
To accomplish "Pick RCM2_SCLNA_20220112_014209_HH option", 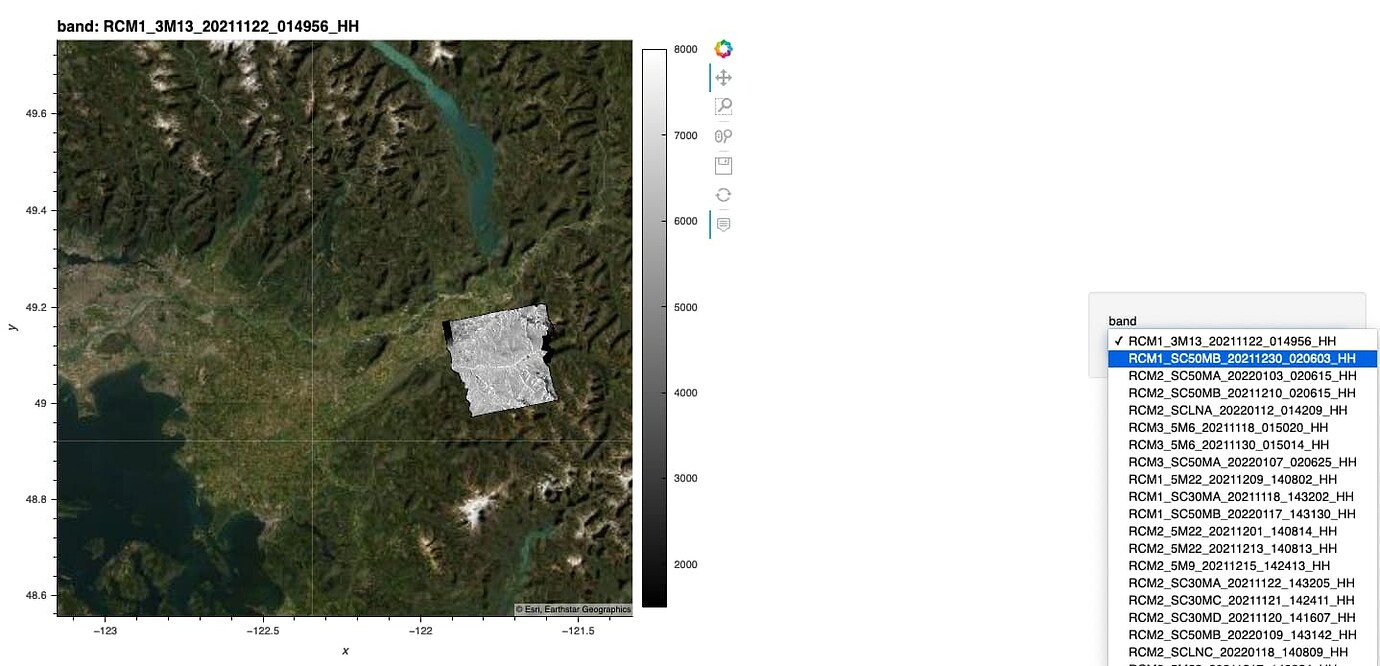I will coord(1242,410).
